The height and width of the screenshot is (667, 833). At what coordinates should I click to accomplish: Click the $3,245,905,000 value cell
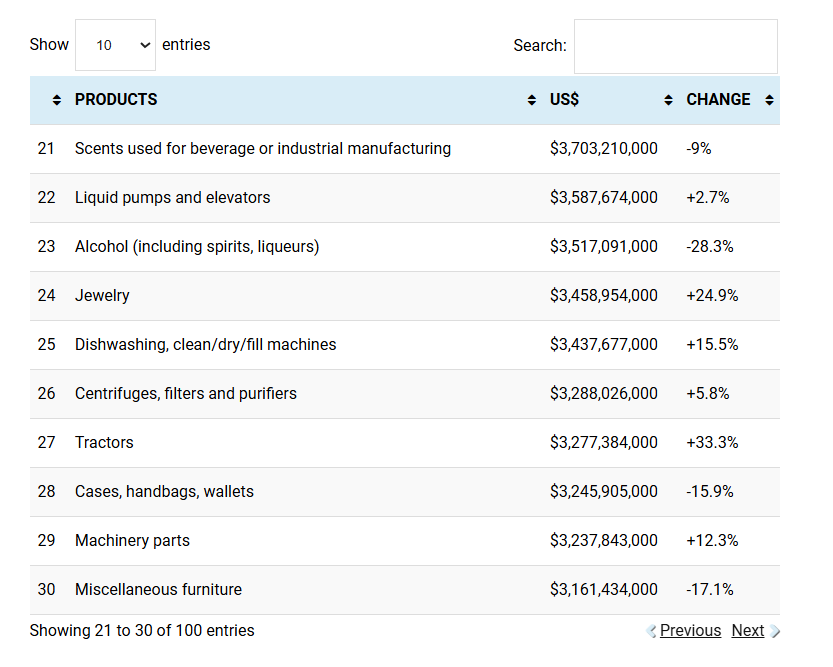604,492
